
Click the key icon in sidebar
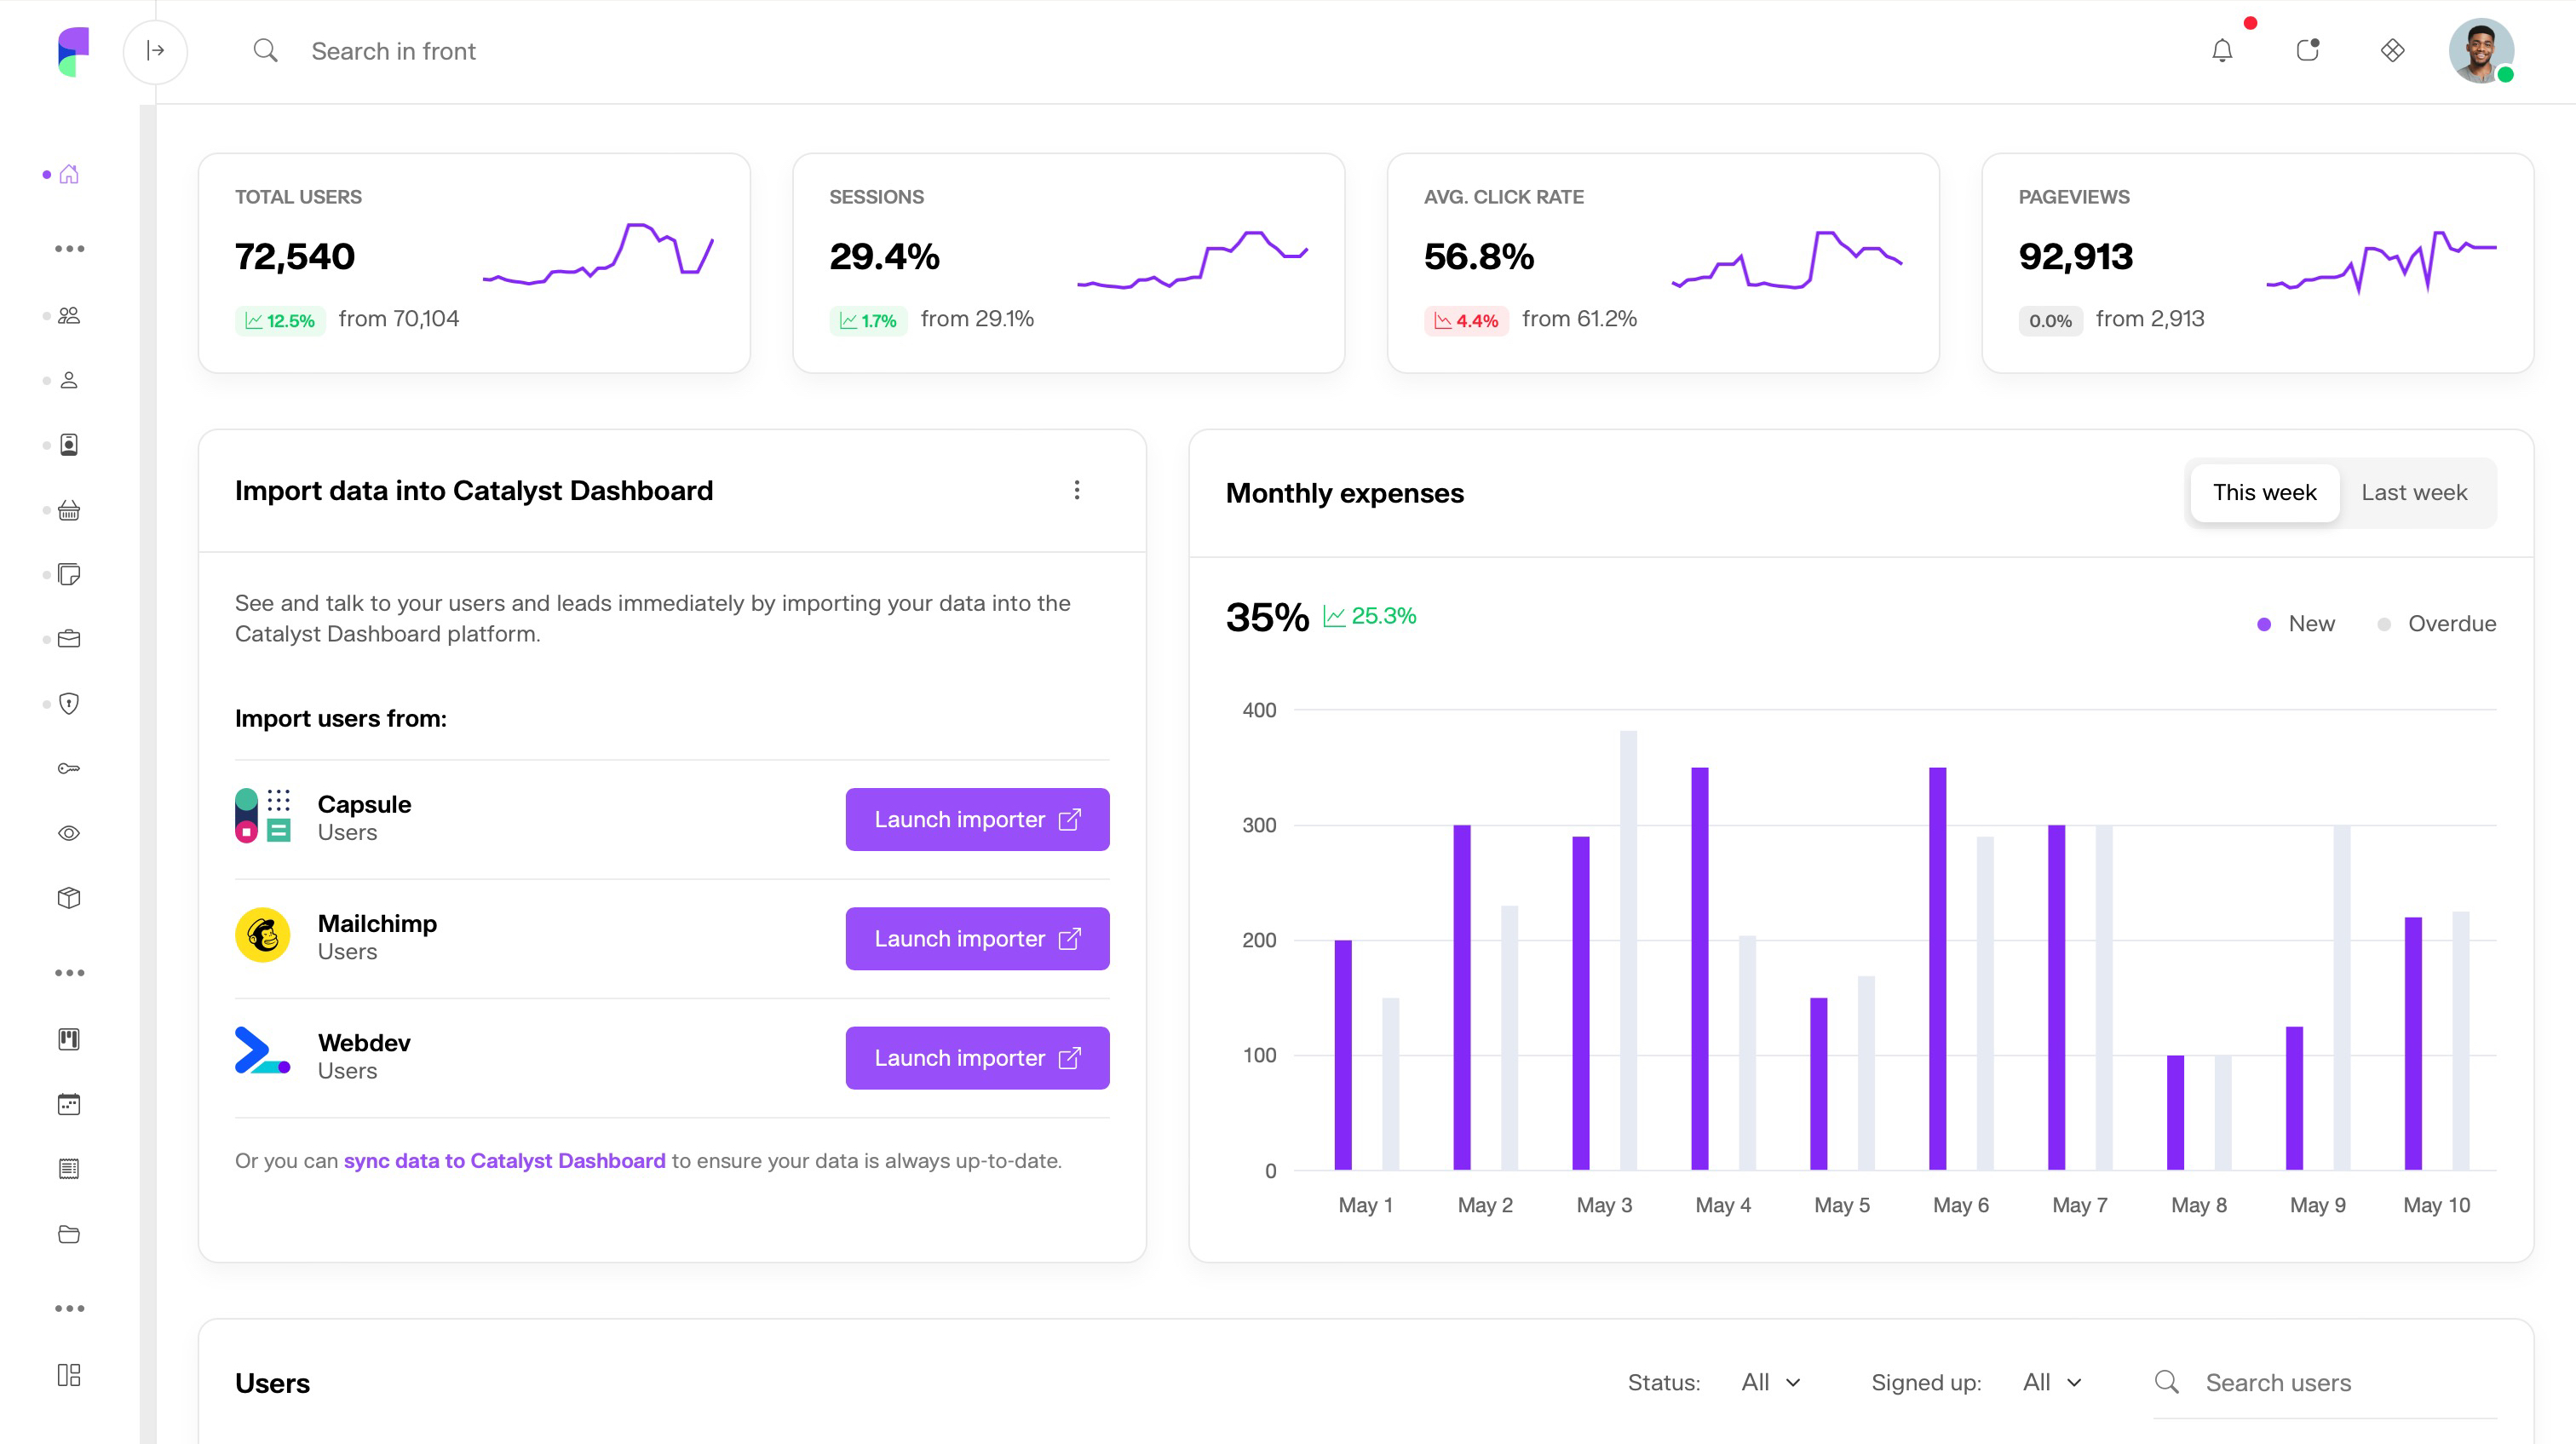[69, 769]
